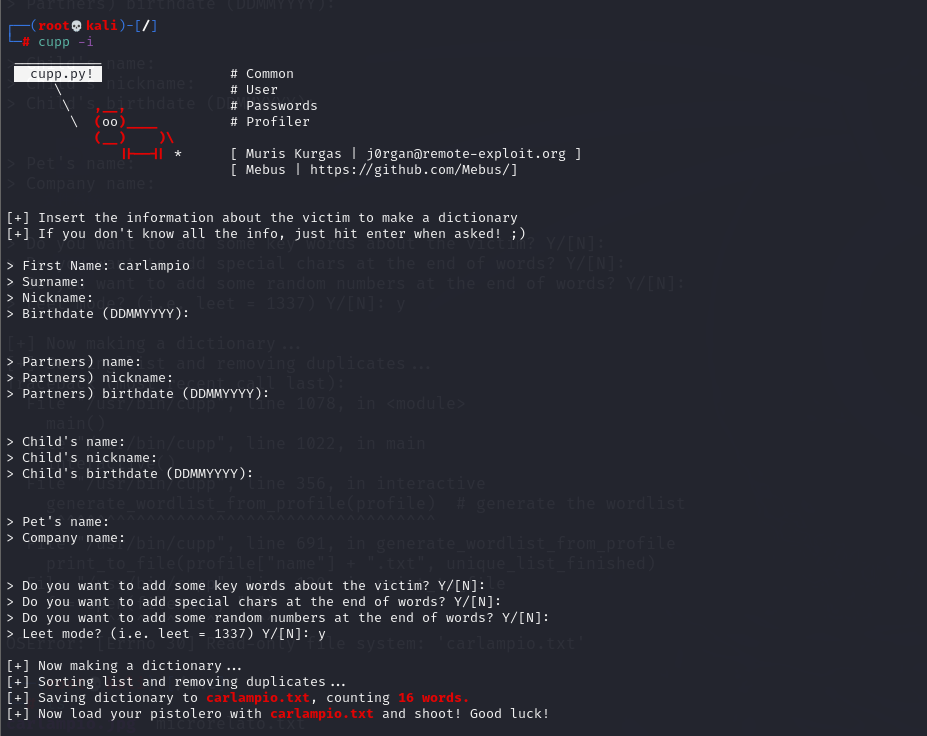Click the Child's birthdate prompt line
The width and height of the screenshot is (927, 736).
pos(129,474)
